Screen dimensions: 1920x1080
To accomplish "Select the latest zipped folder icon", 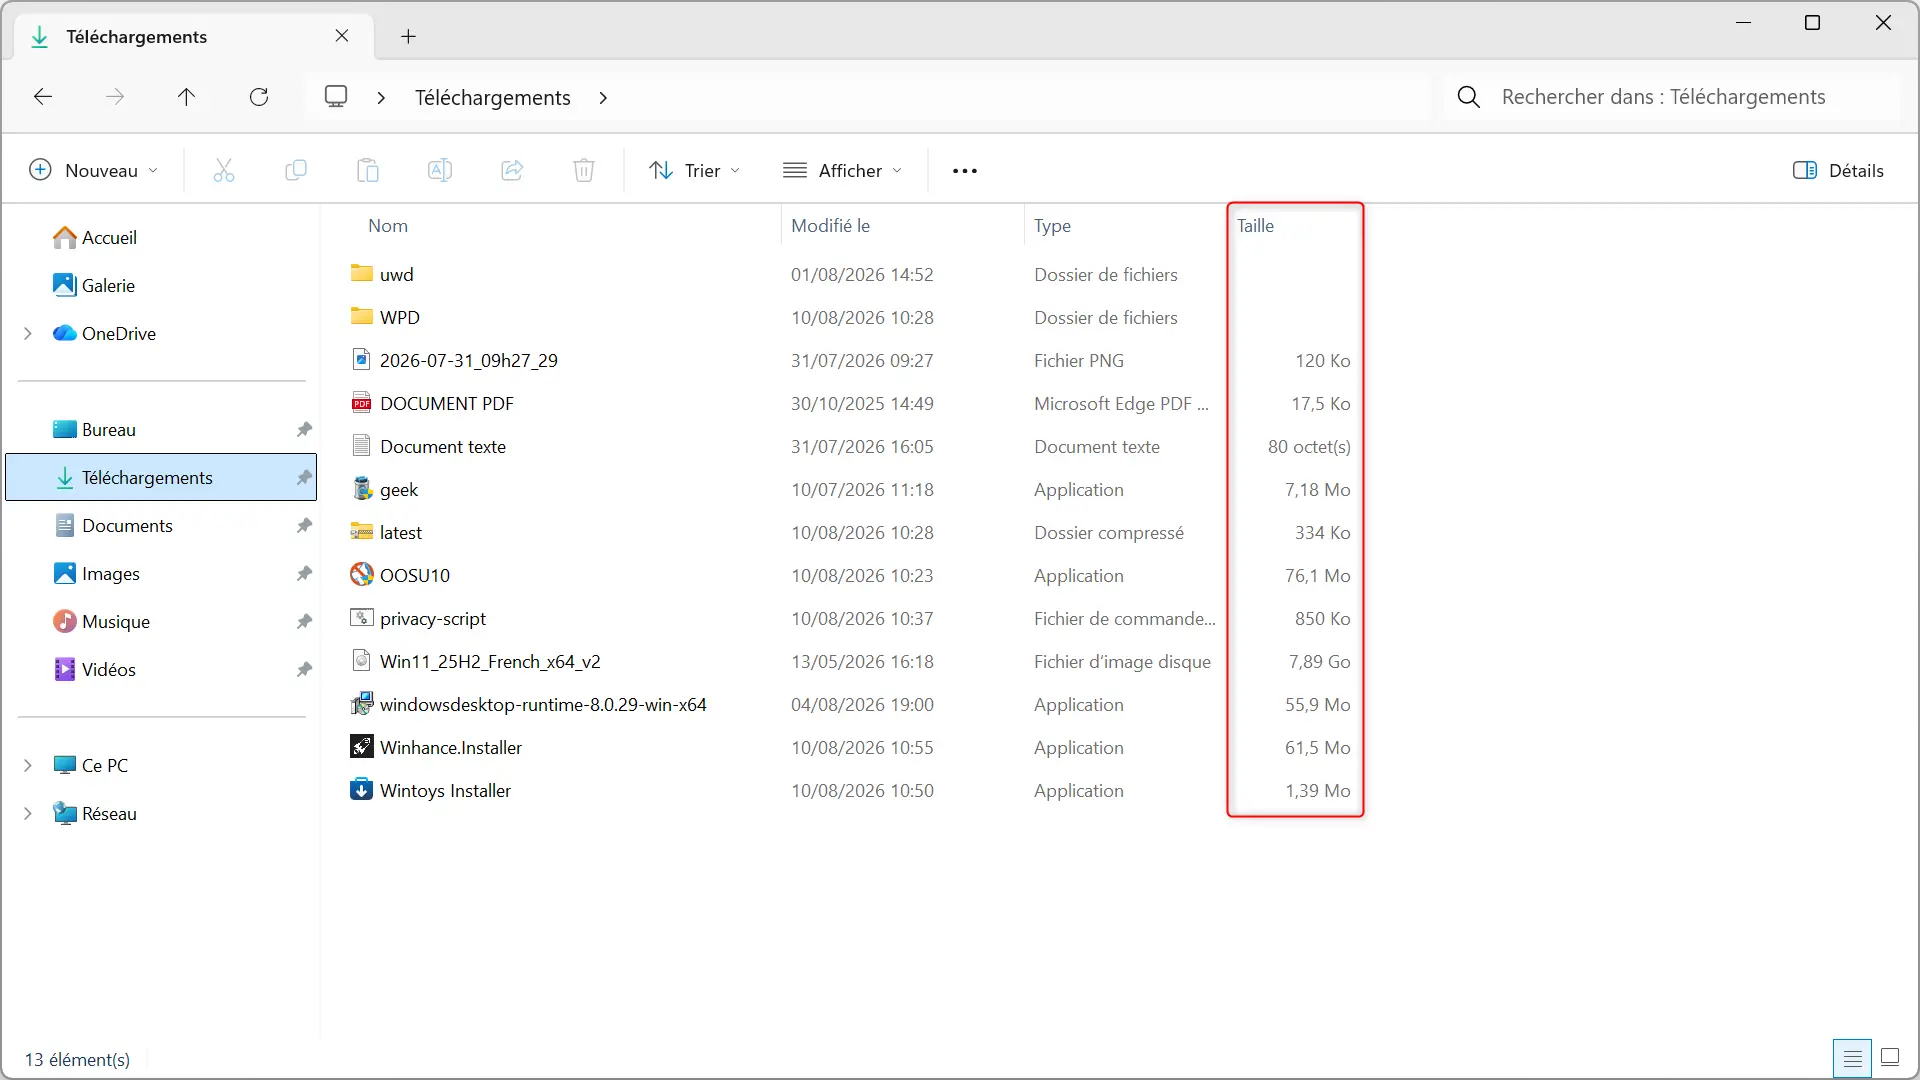I will click(x=362, y=532).
